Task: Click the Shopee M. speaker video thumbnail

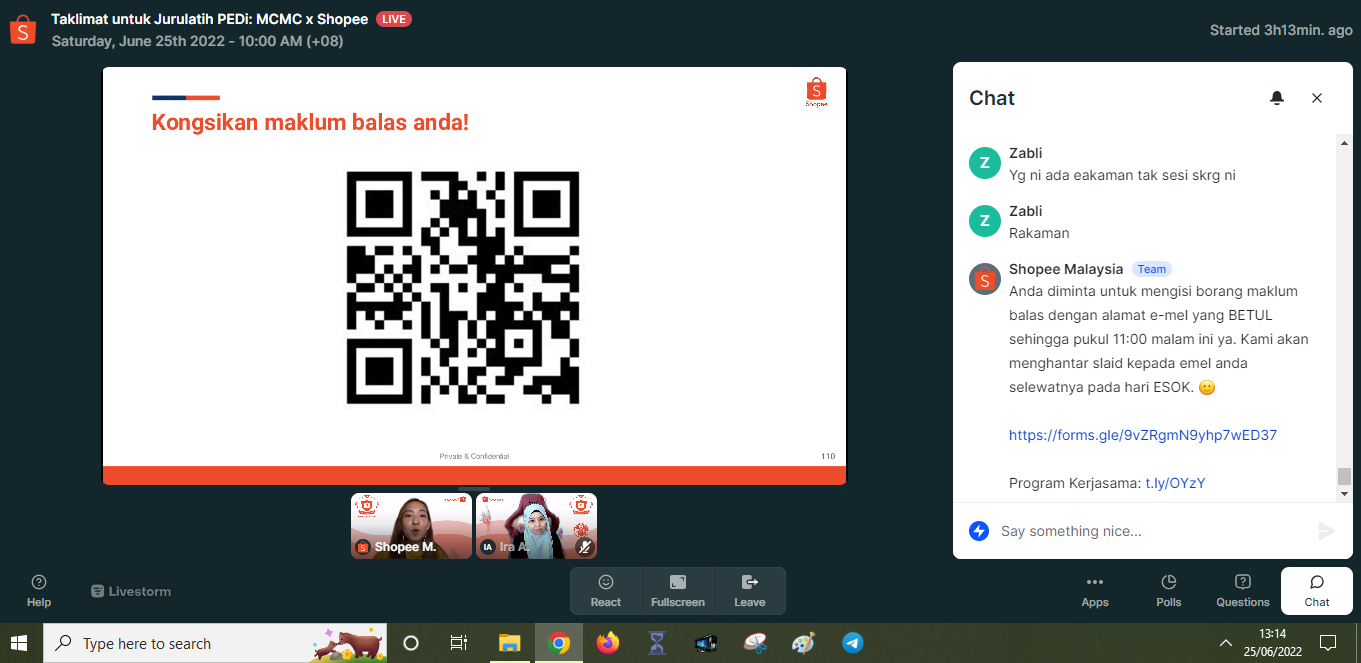Action: pyautogui.click(x=411, y=525)
